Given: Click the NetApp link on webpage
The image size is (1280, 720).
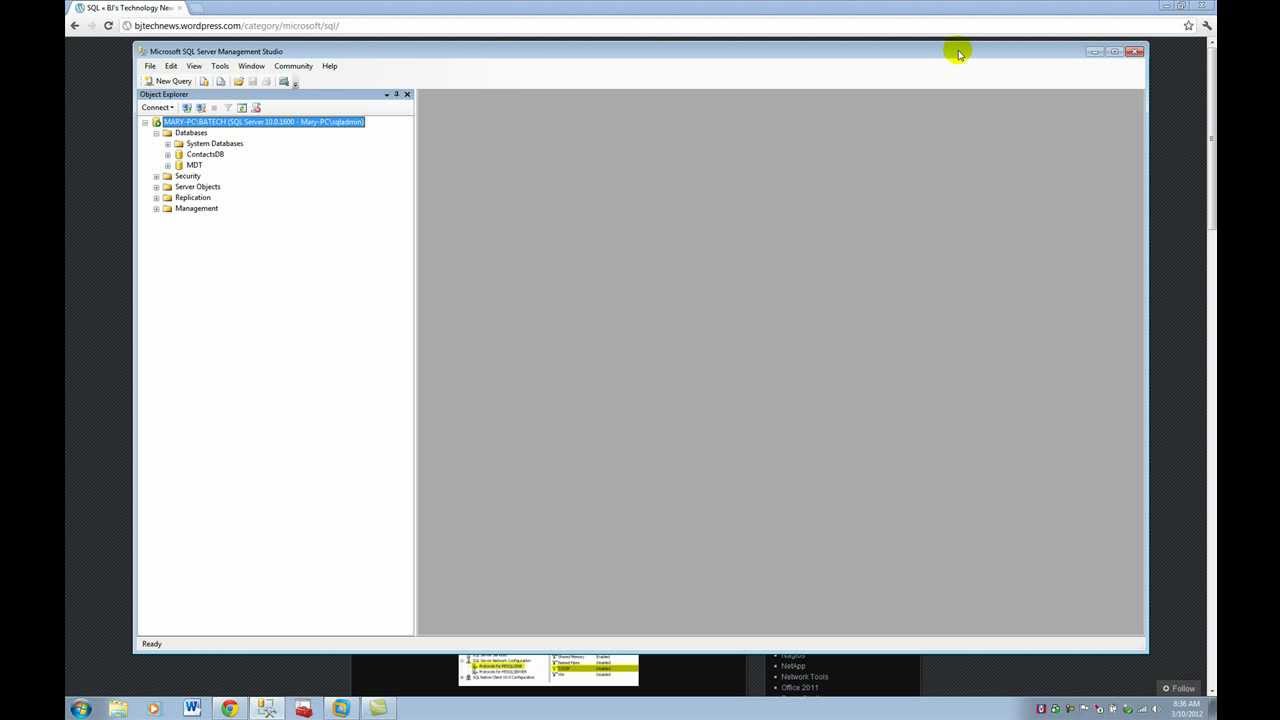Looking at the screenshot, I should coord(793,666).
